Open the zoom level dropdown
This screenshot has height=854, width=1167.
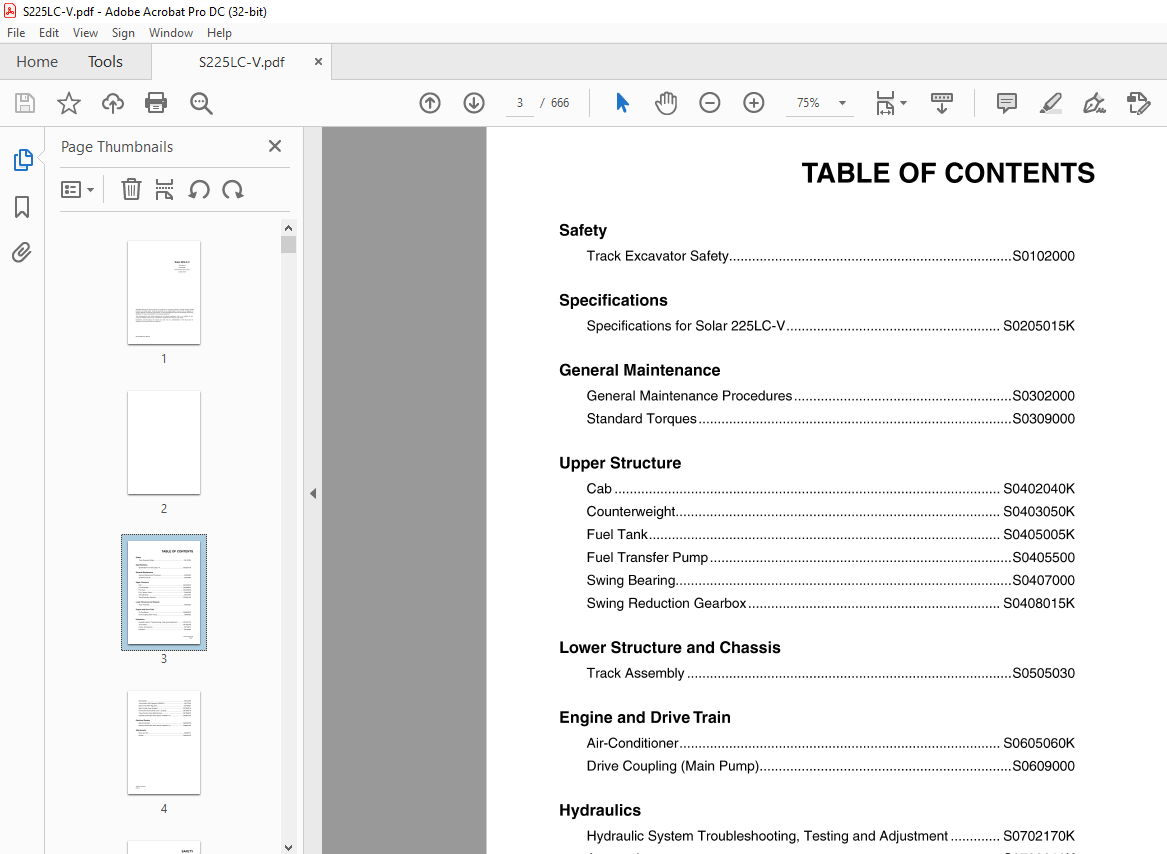click(843, 103)
